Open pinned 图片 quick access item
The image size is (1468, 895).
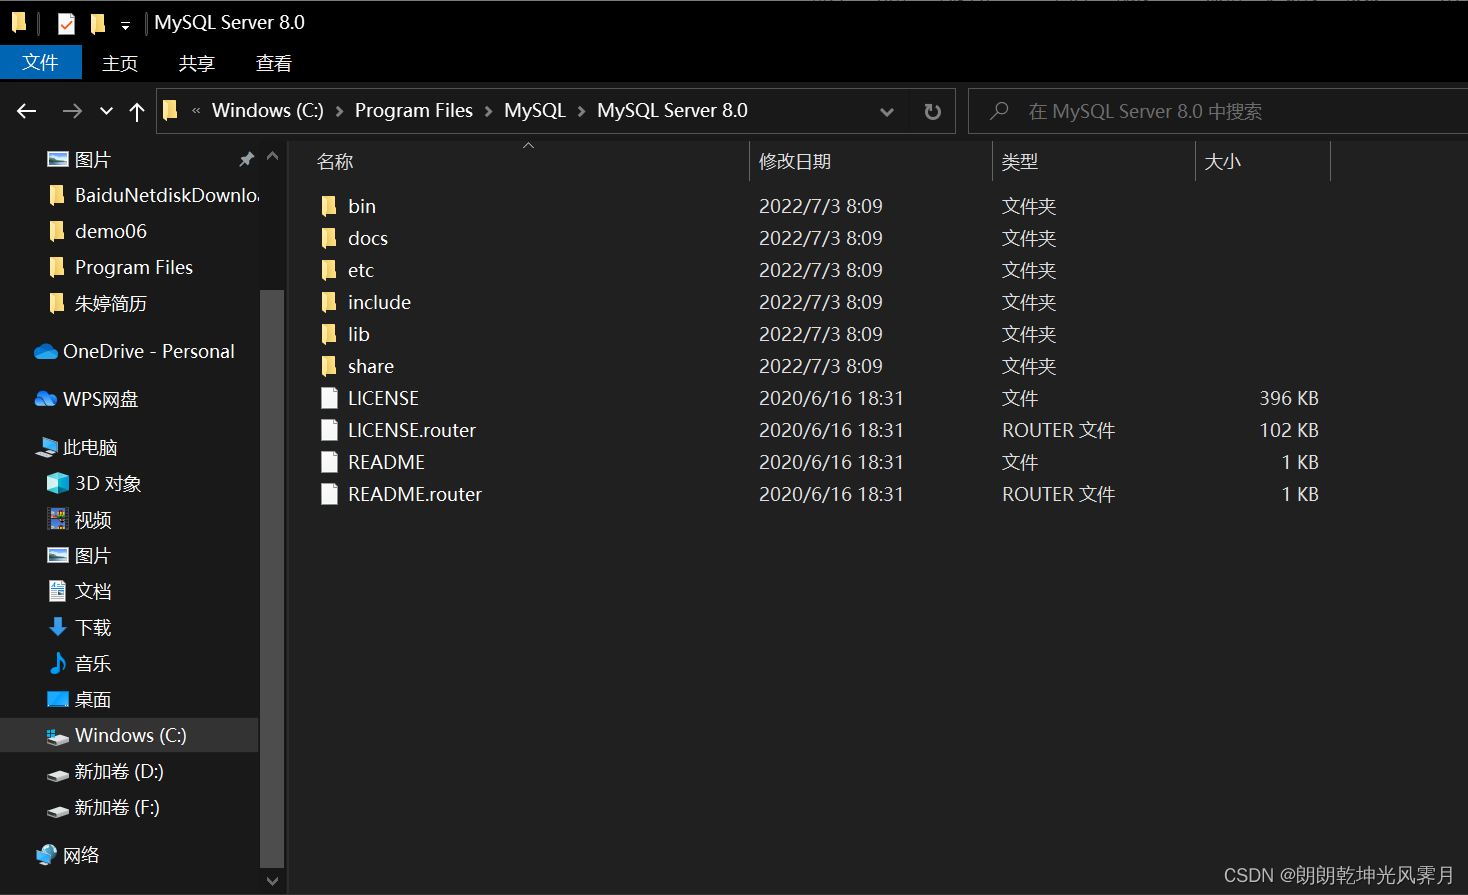tap(80, 159)
